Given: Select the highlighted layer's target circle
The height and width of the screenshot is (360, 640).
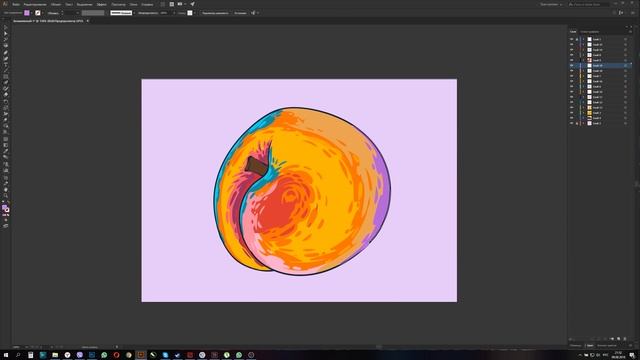Looking at the screenshot, I should 625,65.
